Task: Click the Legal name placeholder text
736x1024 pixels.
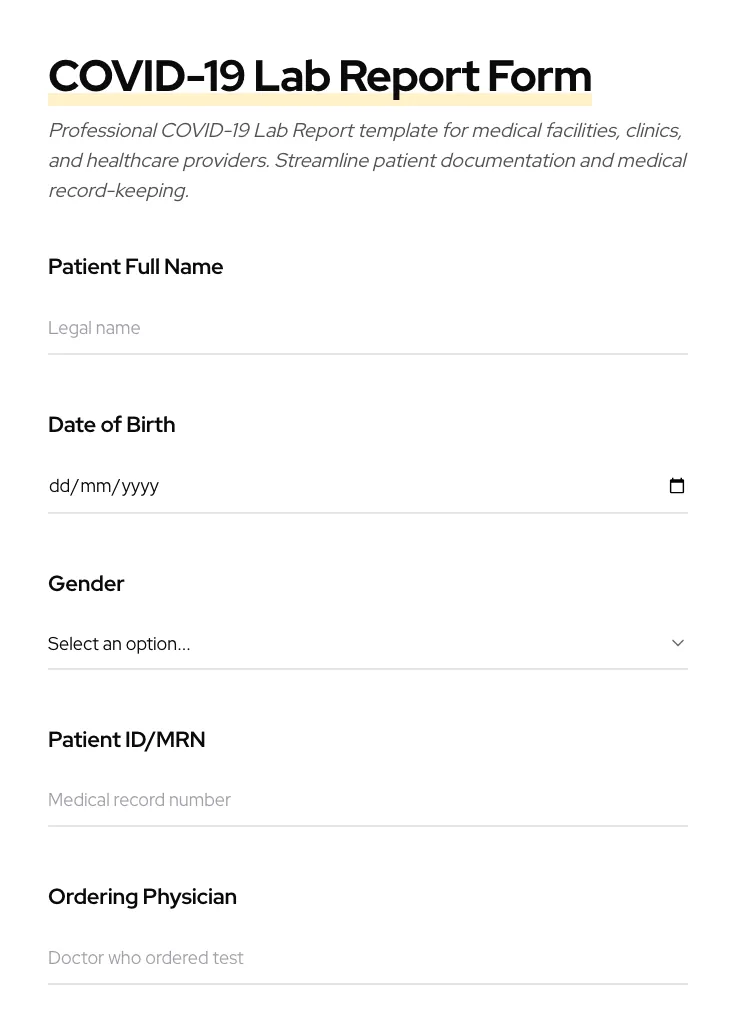Action: click(94, 328)
